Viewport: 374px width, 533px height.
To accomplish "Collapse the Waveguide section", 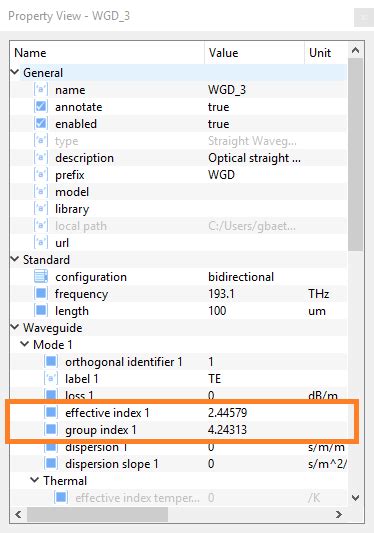I will click(15, 327).
